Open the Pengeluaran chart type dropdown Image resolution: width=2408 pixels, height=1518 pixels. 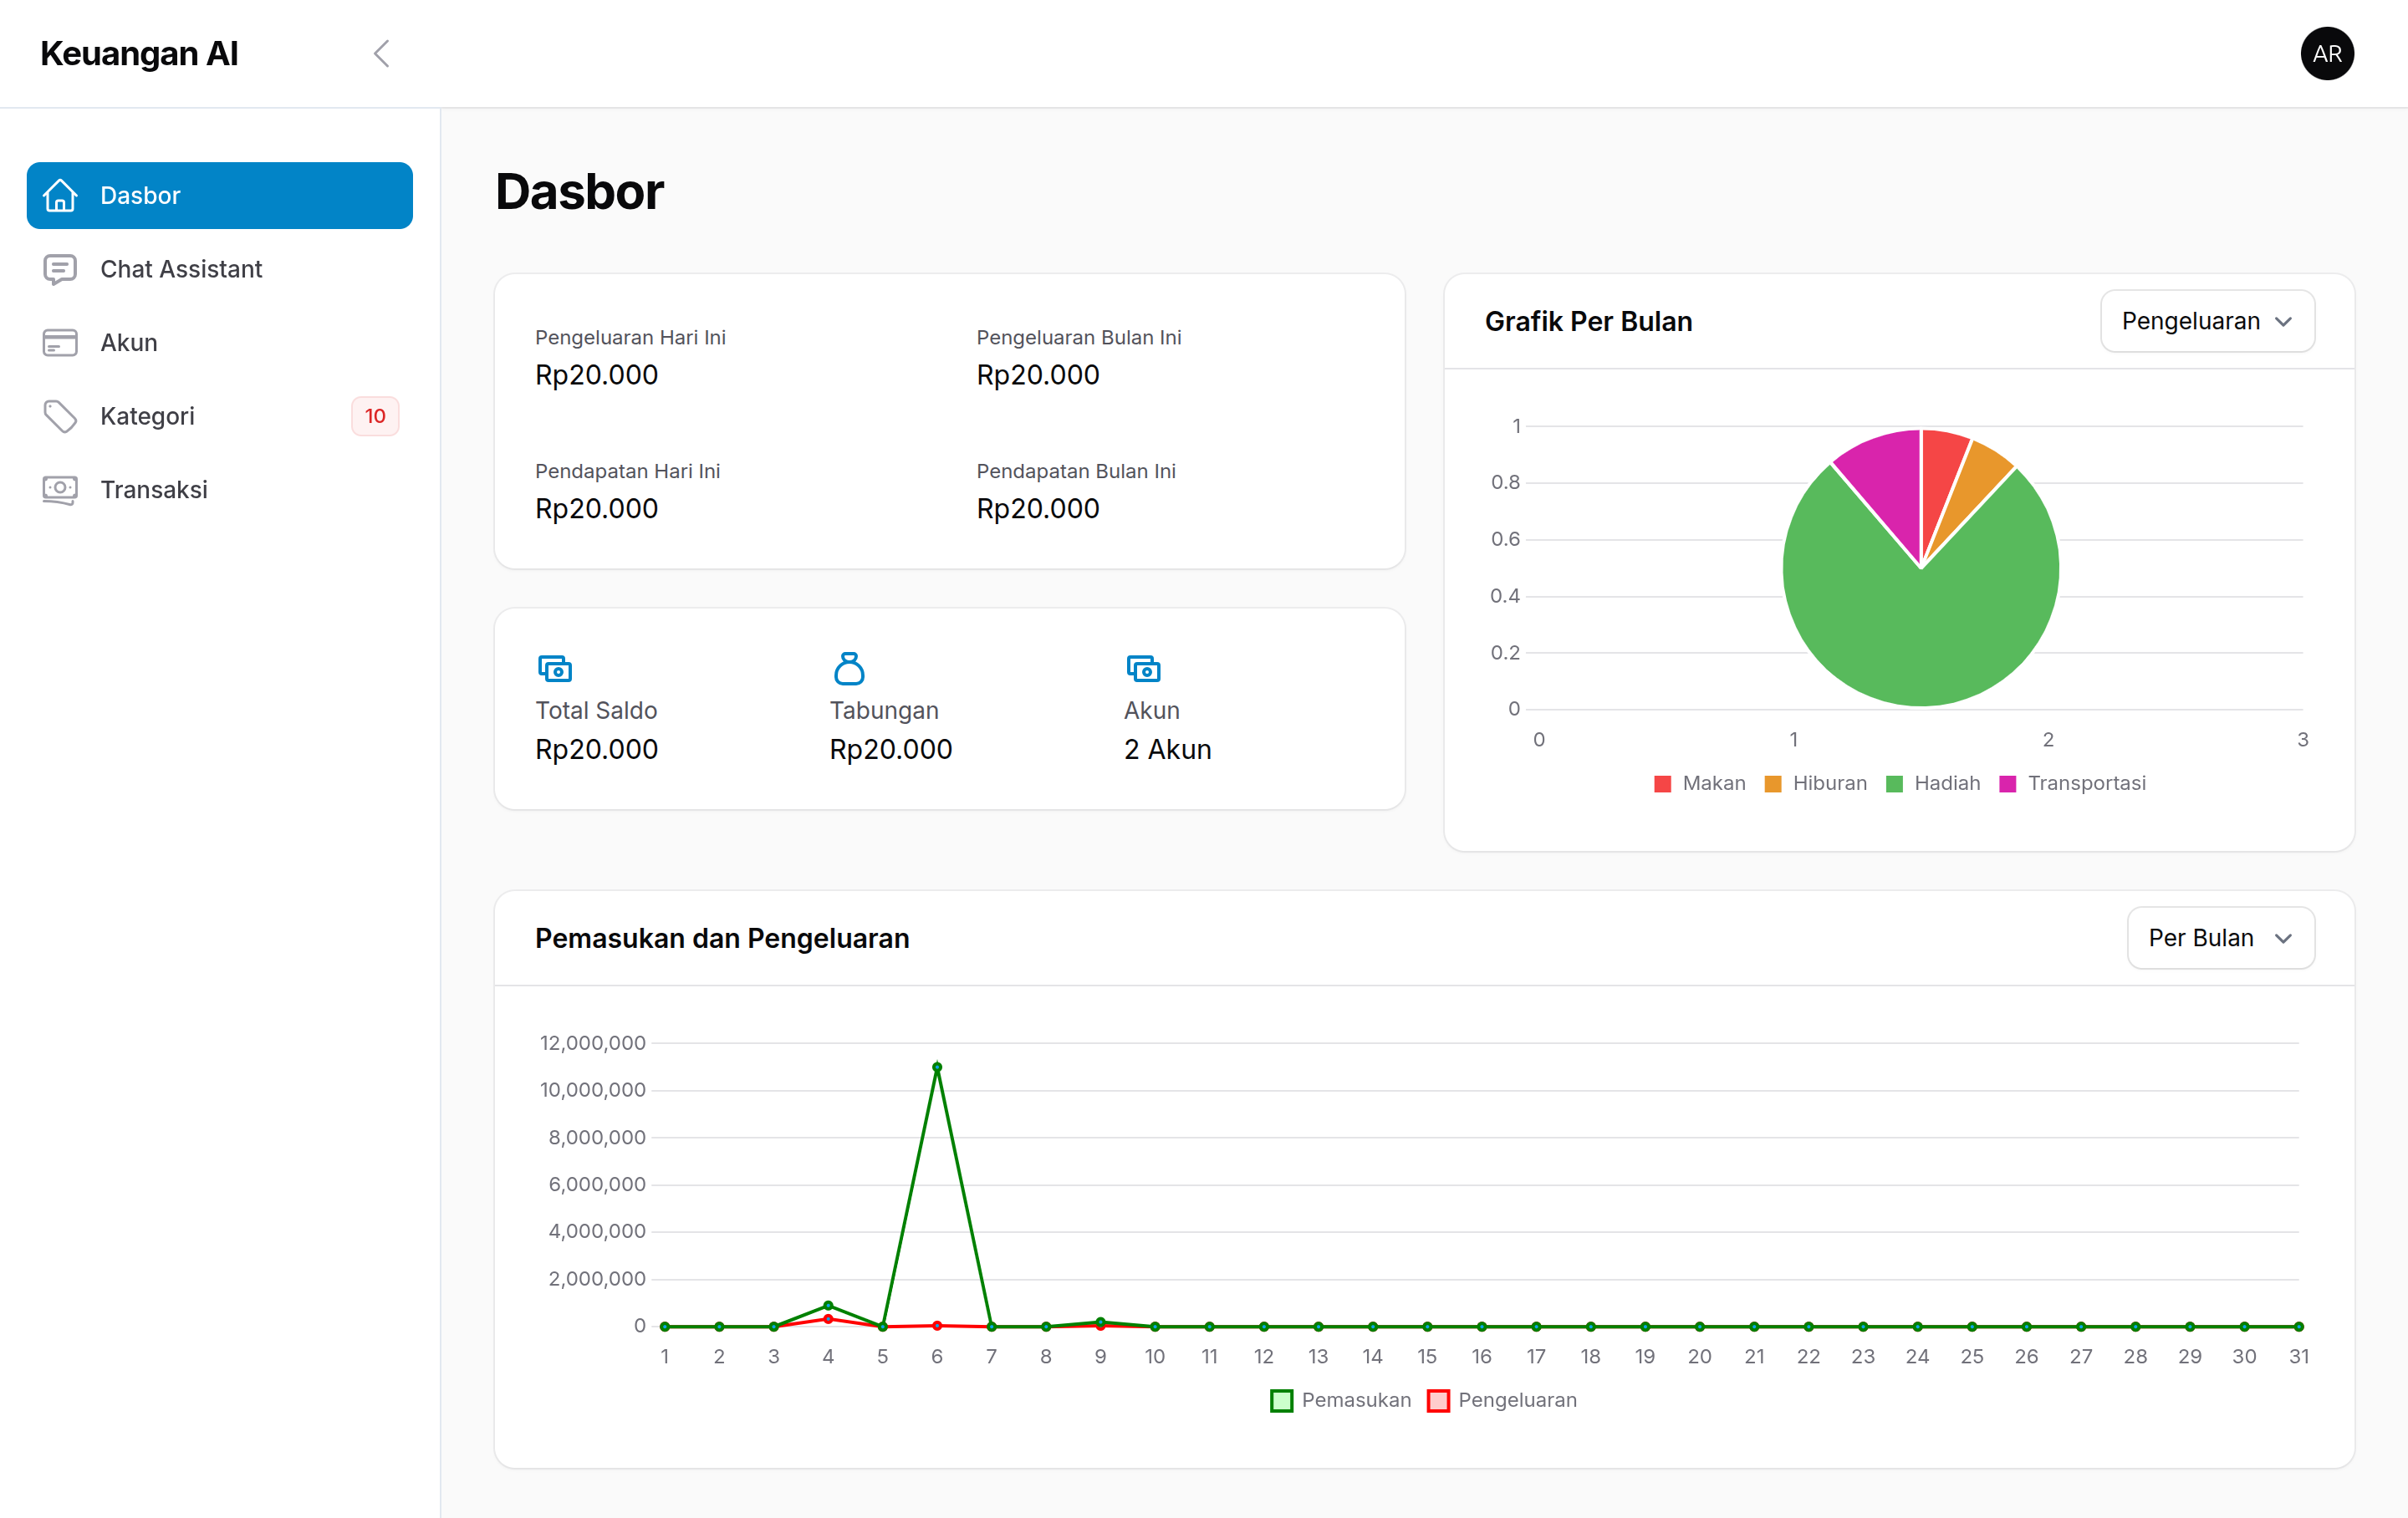coord(2206,321)
